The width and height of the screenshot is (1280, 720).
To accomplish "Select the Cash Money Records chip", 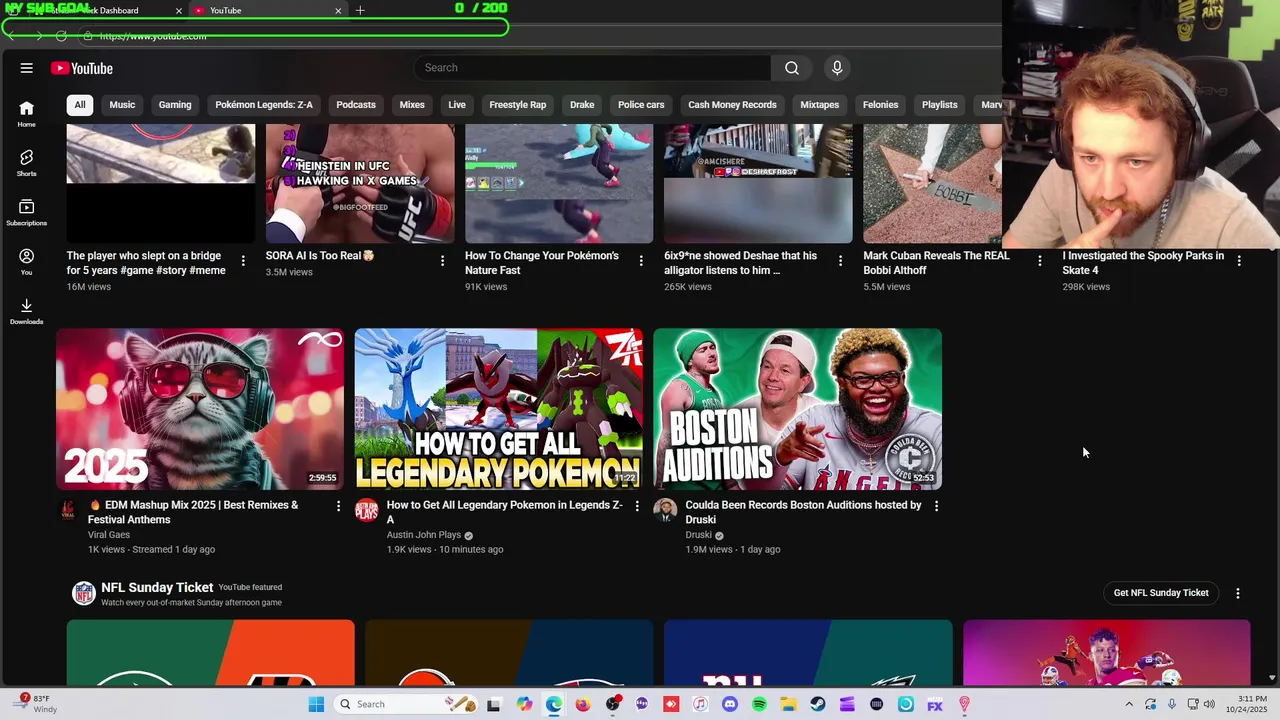I will coord(732,104).
